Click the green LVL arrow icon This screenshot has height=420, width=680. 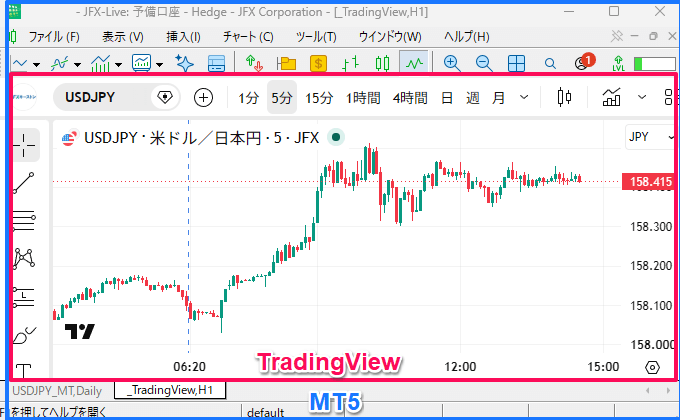click(618, 63)
